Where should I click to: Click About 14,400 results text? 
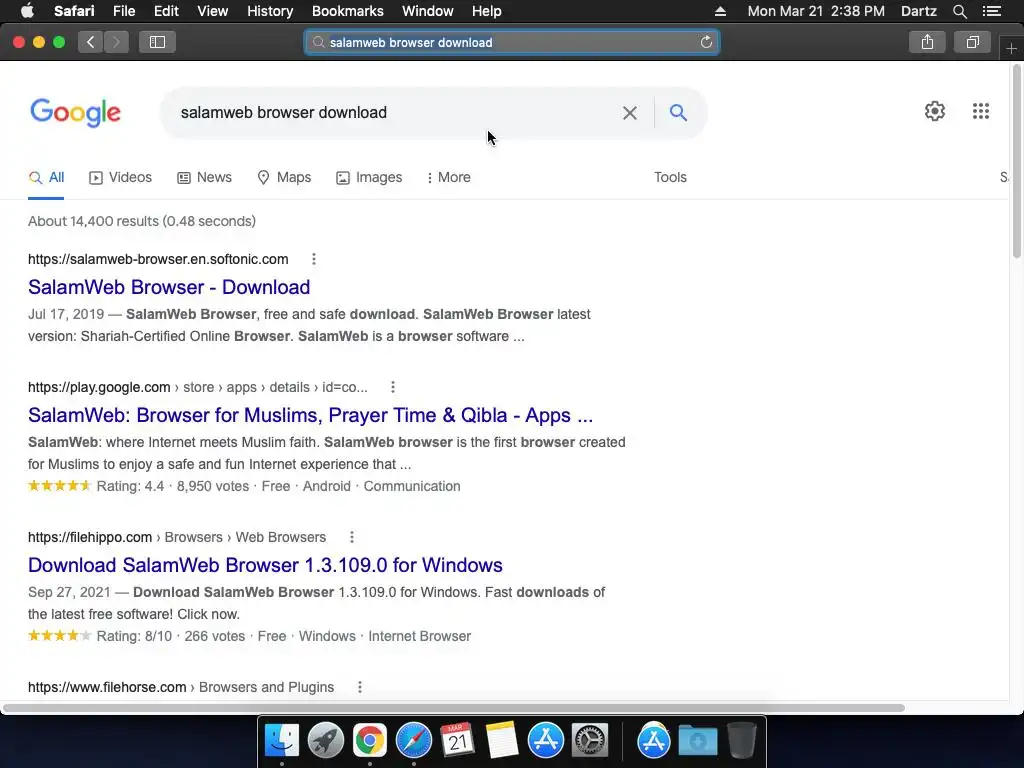142,221
